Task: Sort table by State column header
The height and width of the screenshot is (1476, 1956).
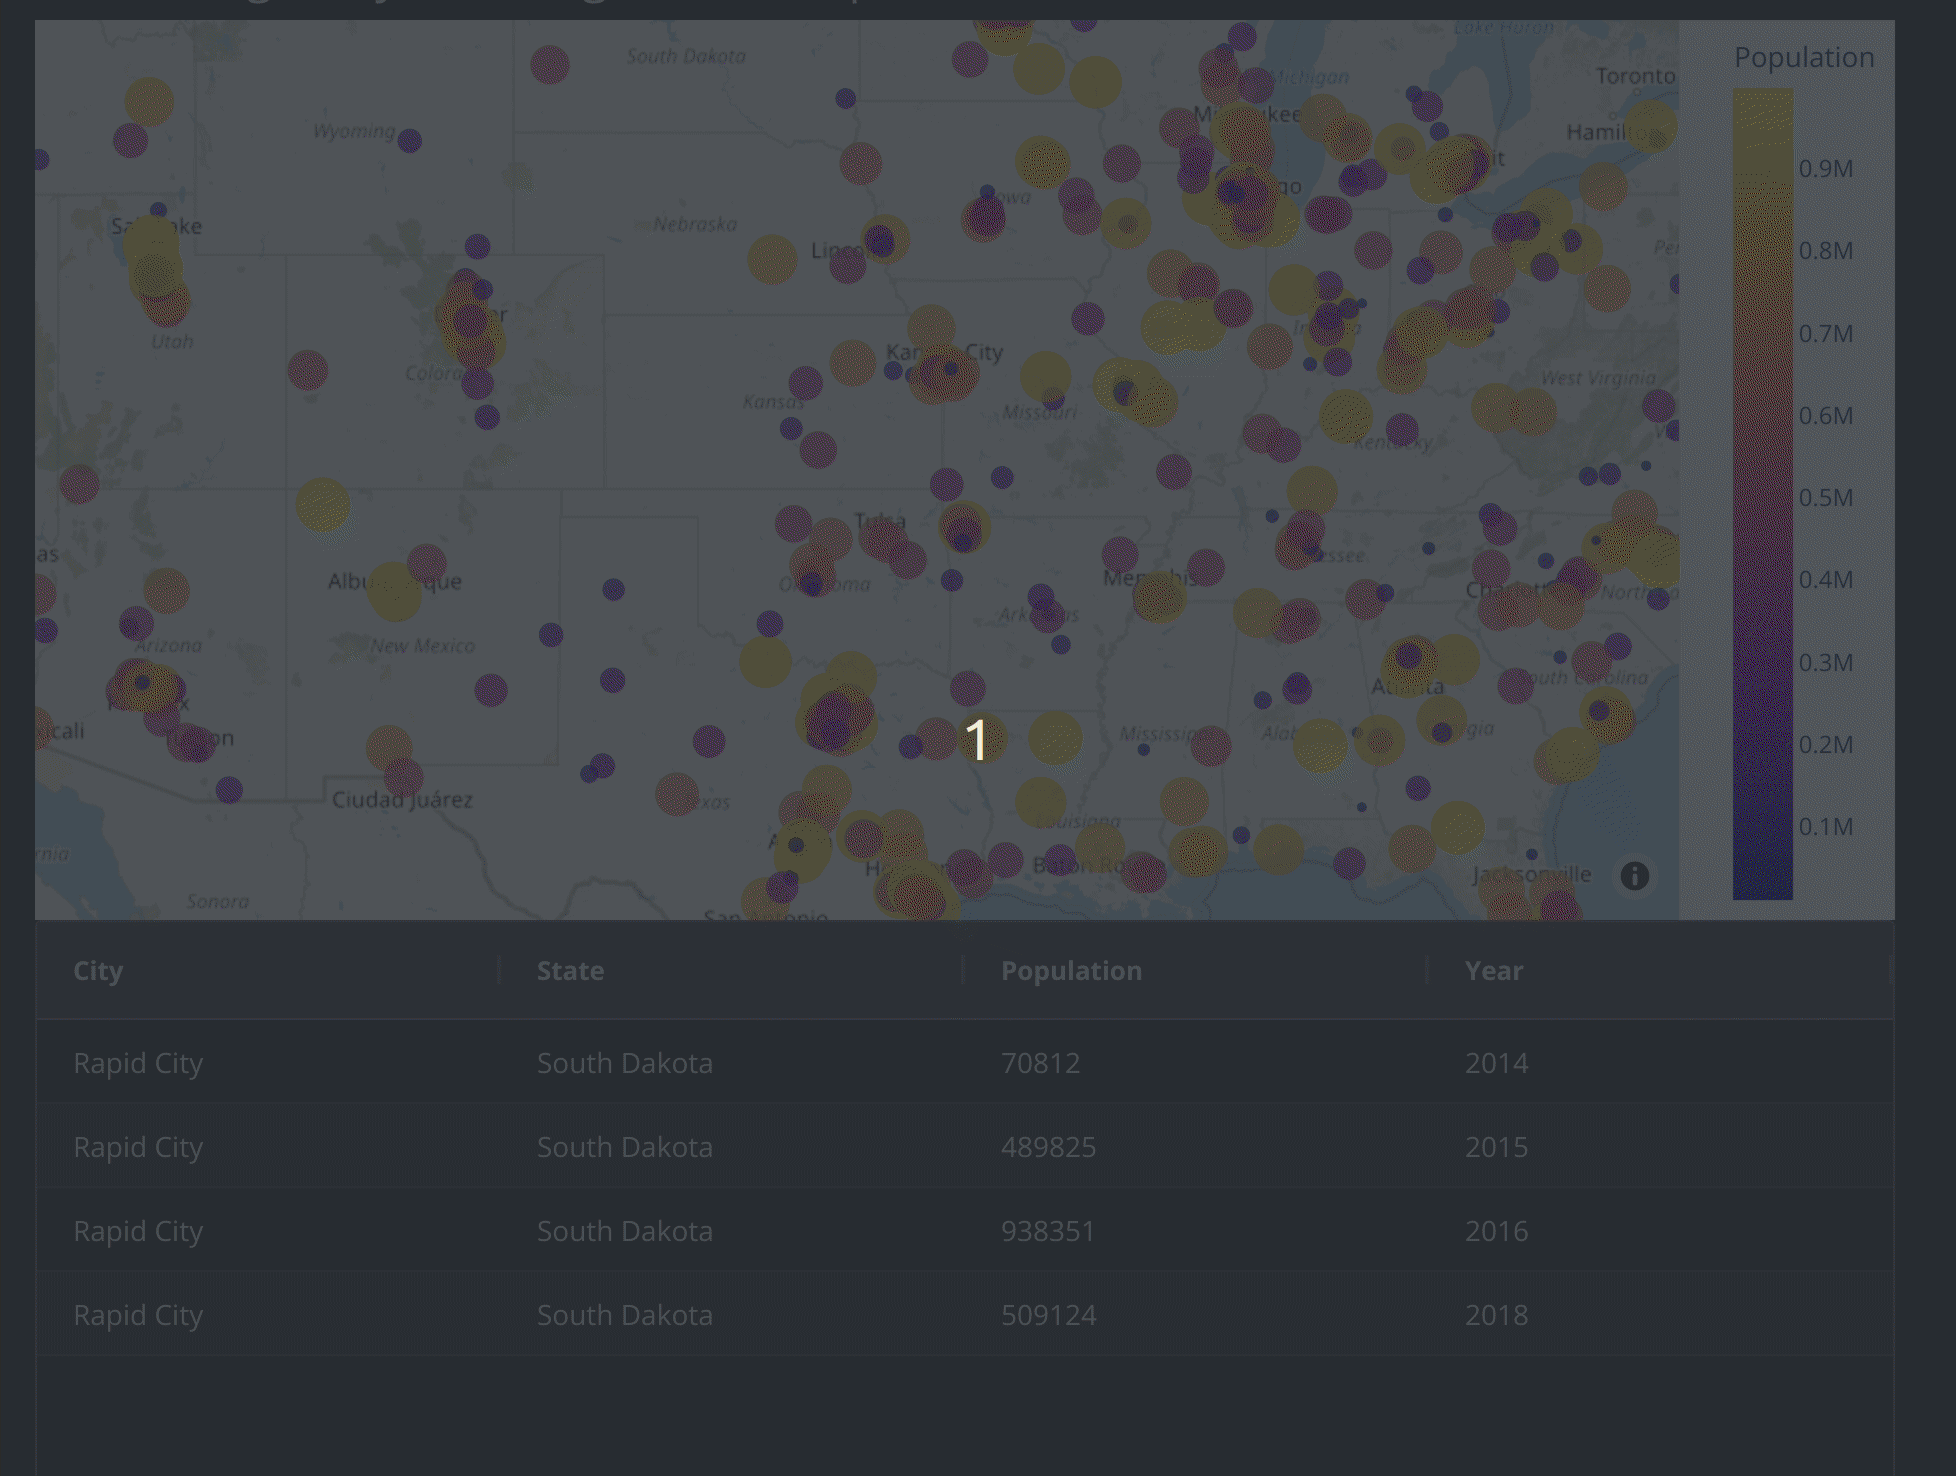Action: click(570, 971)
